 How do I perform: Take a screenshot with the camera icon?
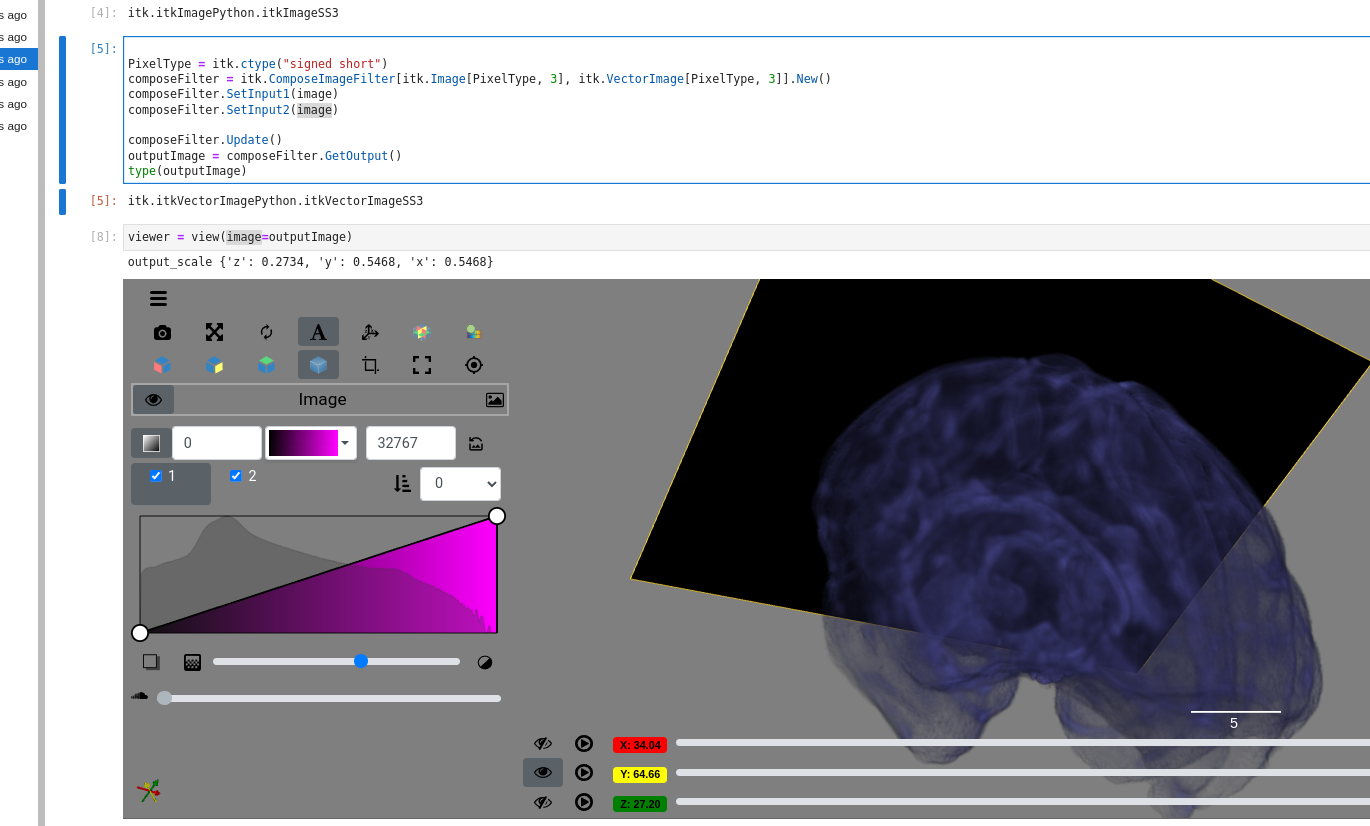161,331
